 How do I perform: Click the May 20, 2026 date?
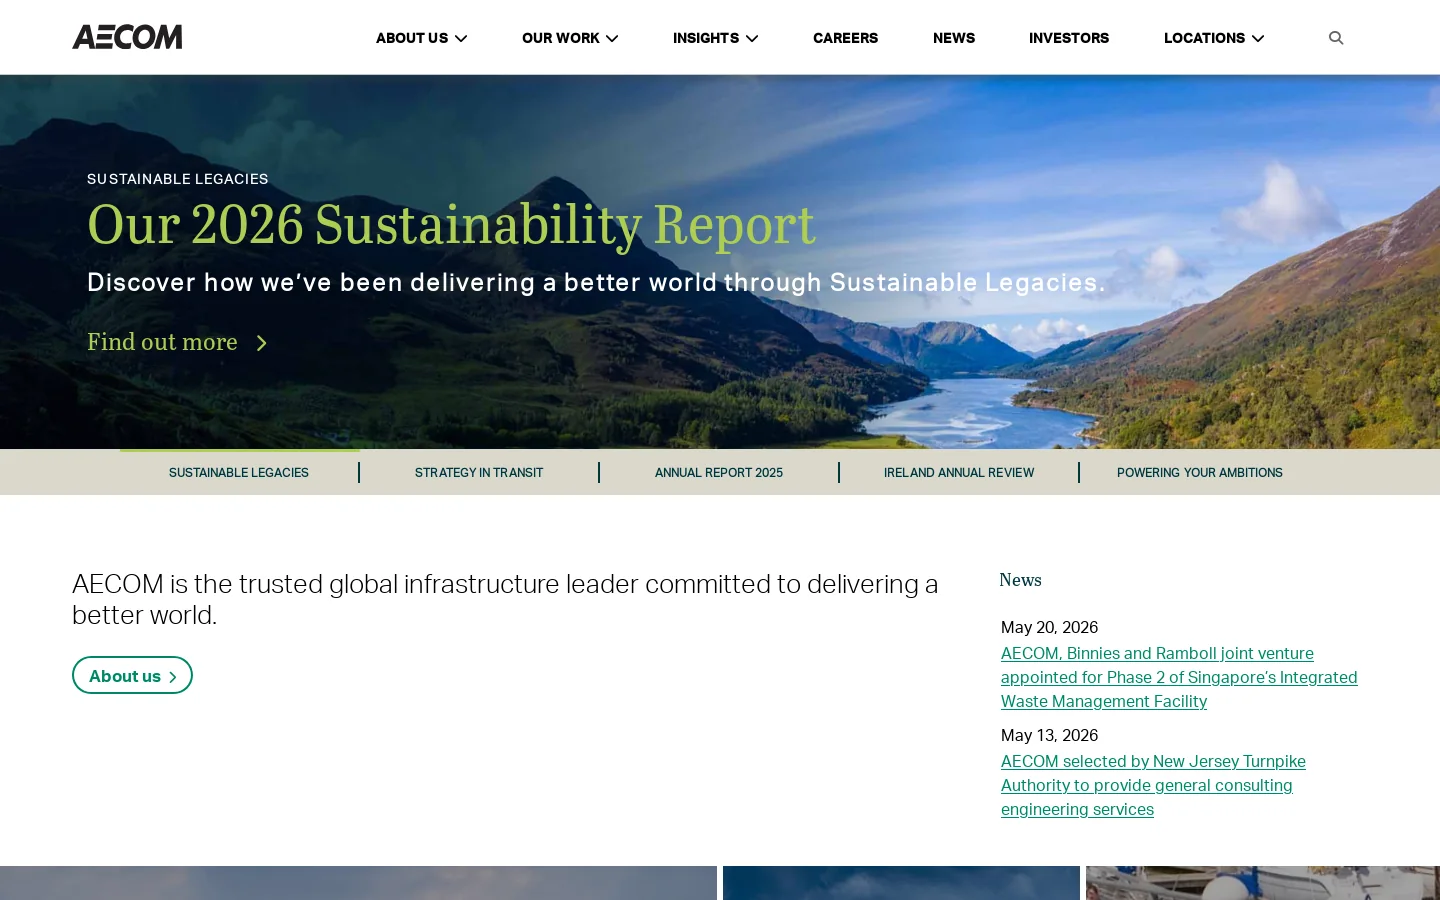(x=1049, y=627)
